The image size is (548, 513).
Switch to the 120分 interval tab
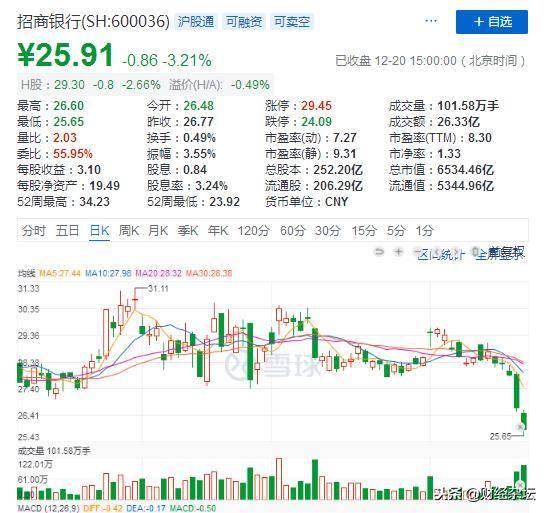coord(254,231)
